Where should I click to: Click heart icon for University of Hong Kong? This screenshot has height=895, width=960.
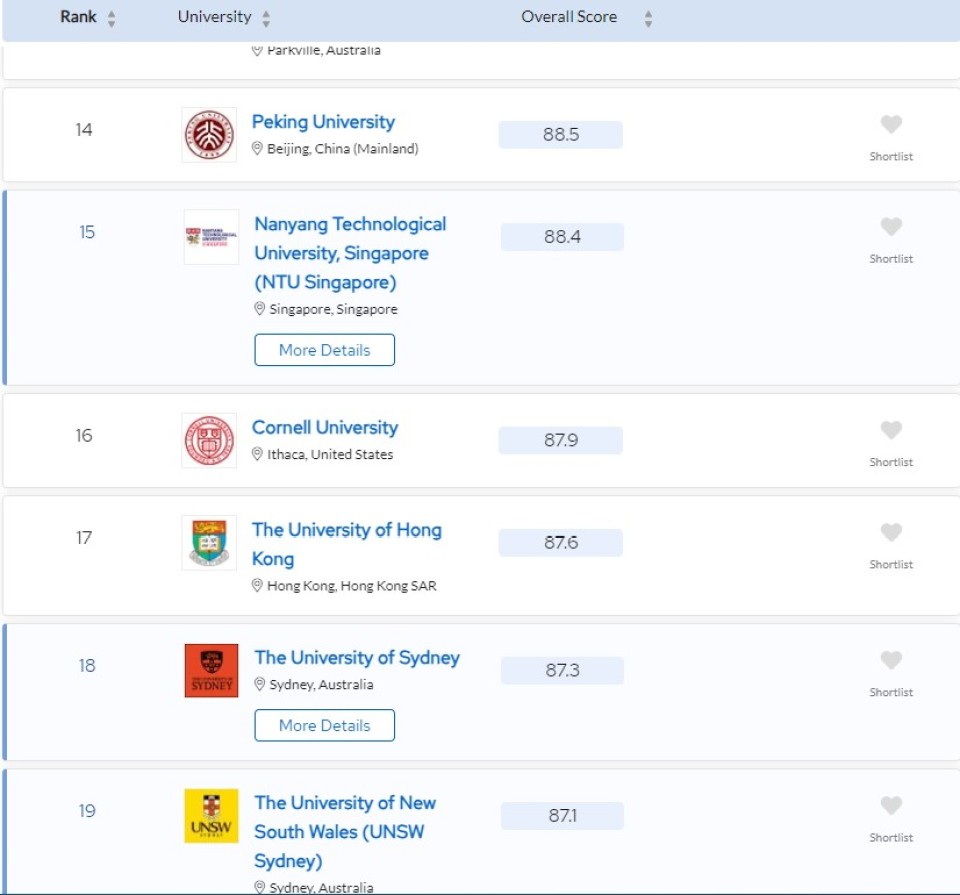[891, 533]
